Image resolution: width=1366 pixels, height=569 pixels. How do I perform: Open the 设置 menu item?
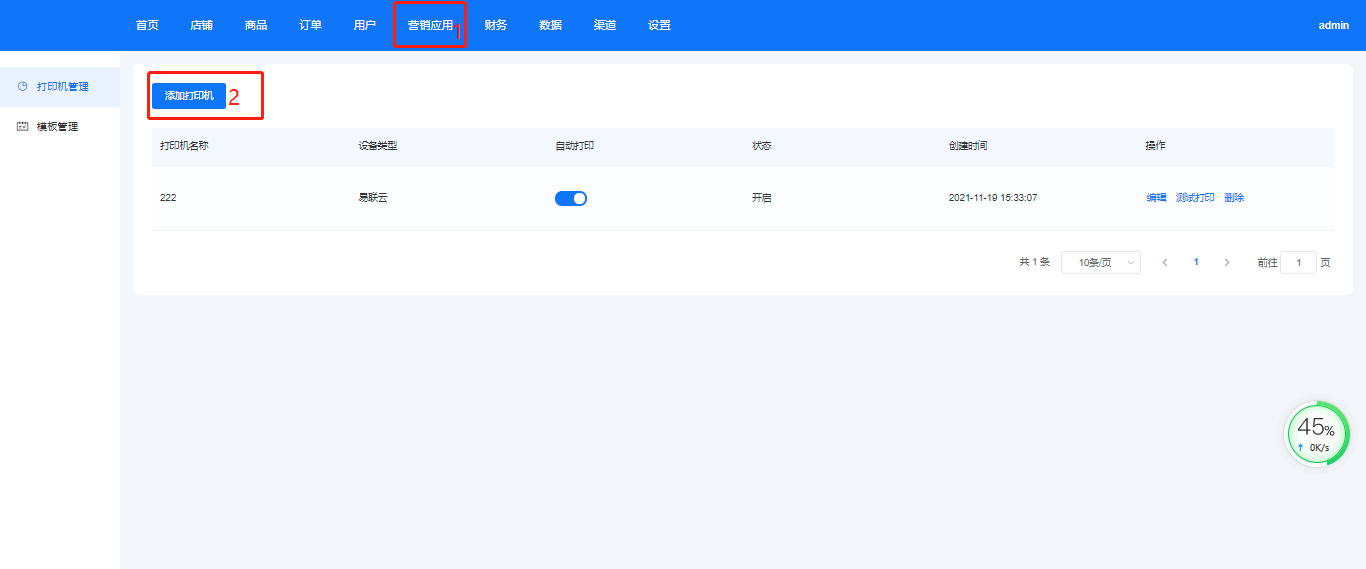(x=659, y=25)
